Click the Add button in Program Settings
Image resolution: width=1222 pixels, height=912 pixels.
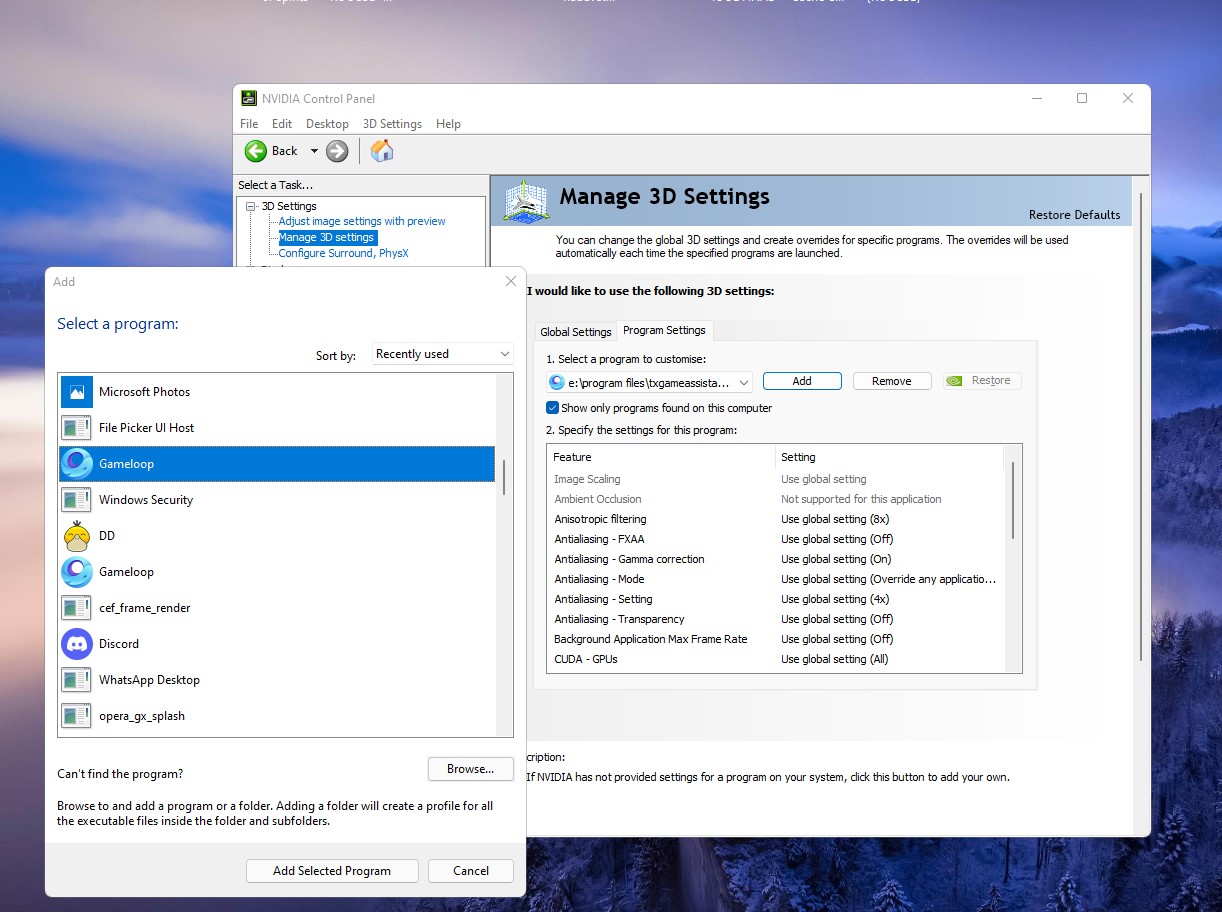coord(802,381)
